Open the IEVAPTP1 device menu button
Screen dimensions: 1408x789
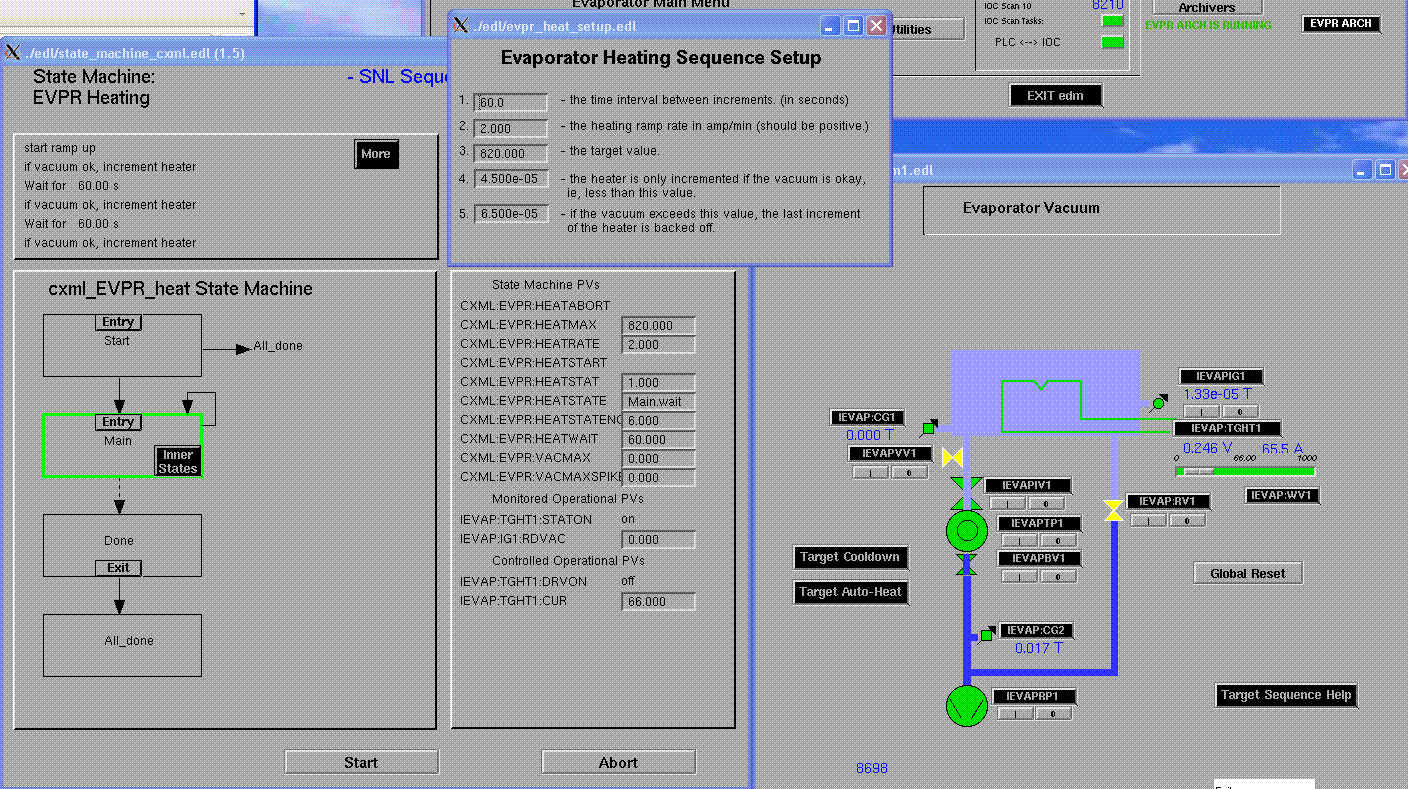[x=1038, y=523]
